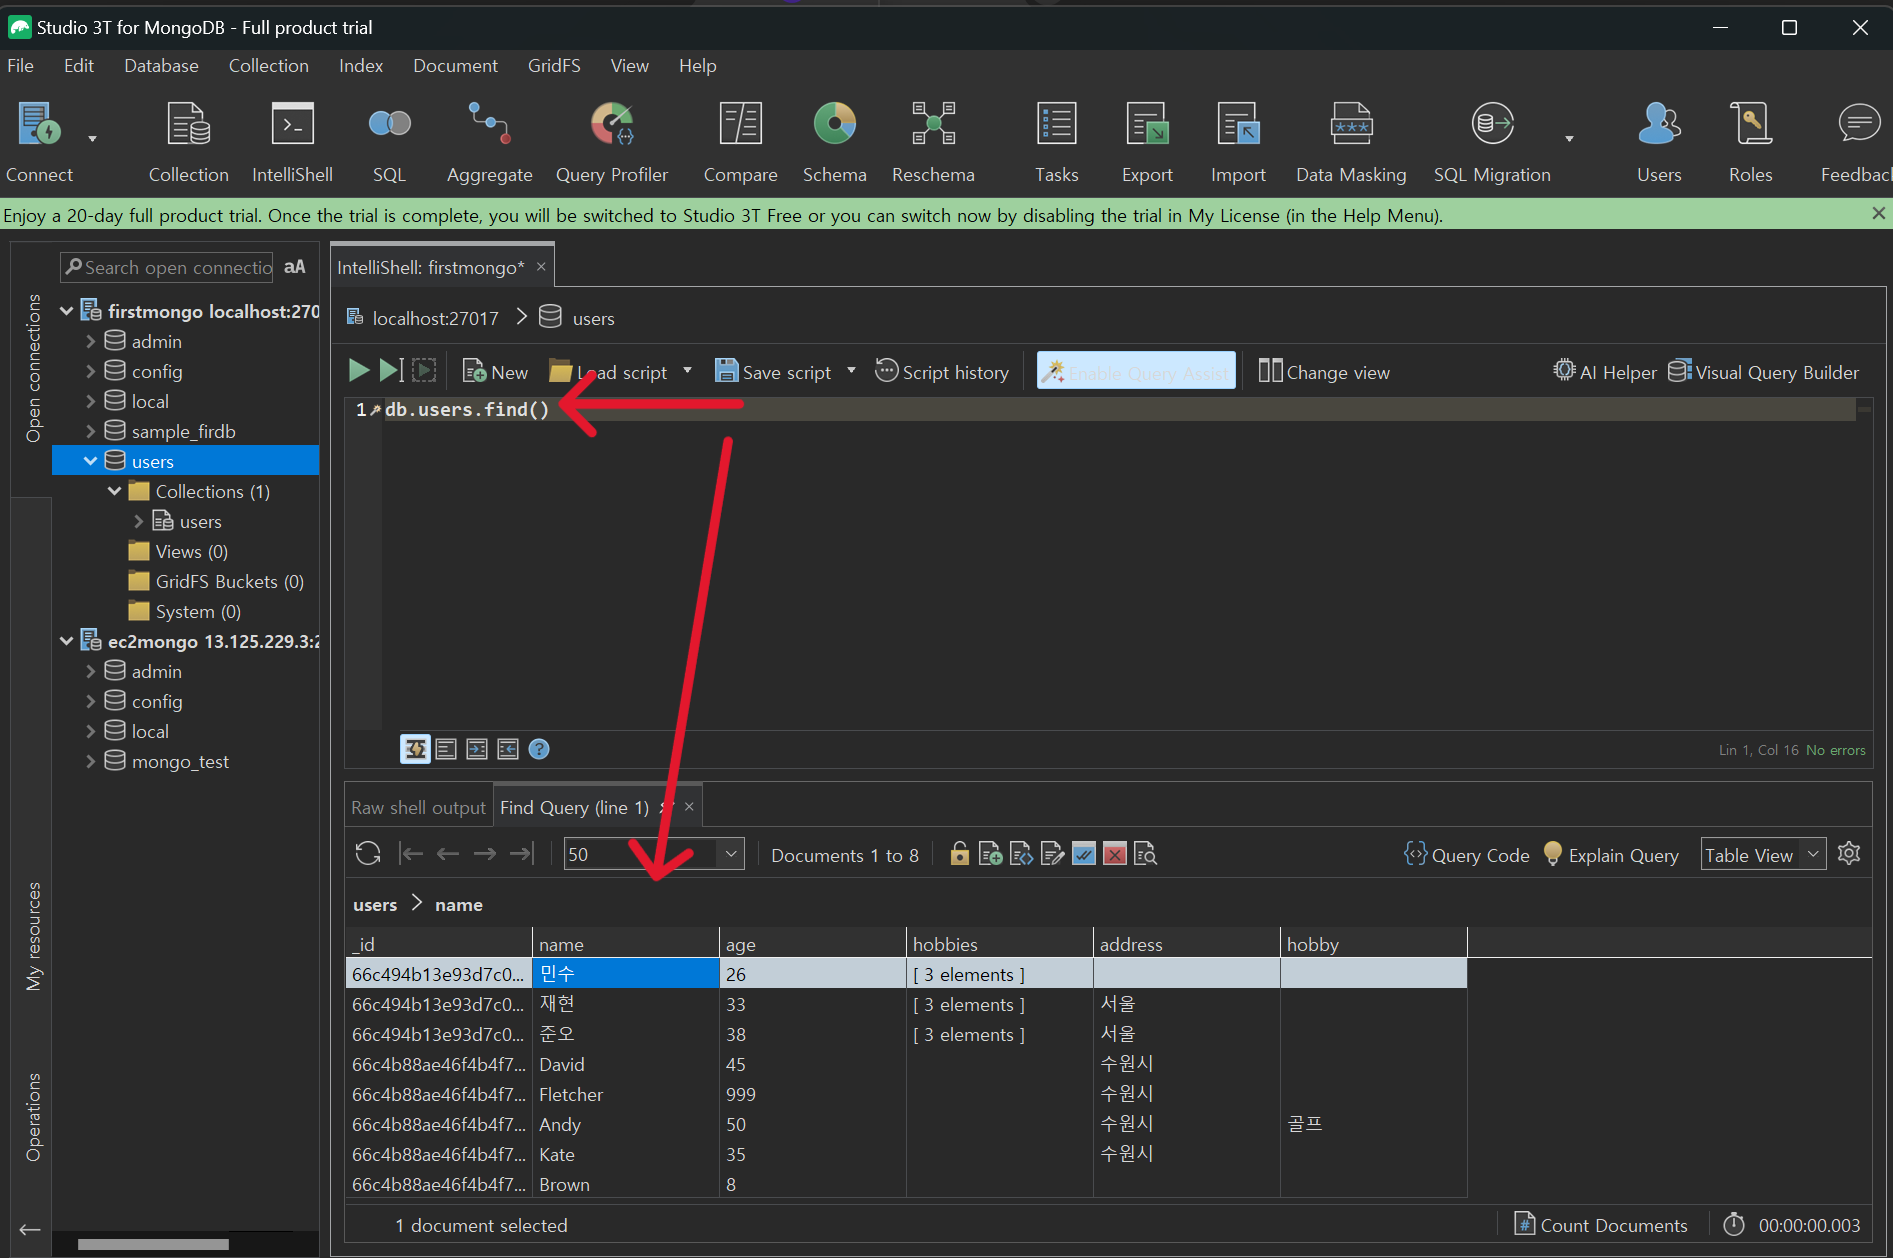Open the Schema explorer
The image size is (1893, 1258).
[x=834, y=142]
